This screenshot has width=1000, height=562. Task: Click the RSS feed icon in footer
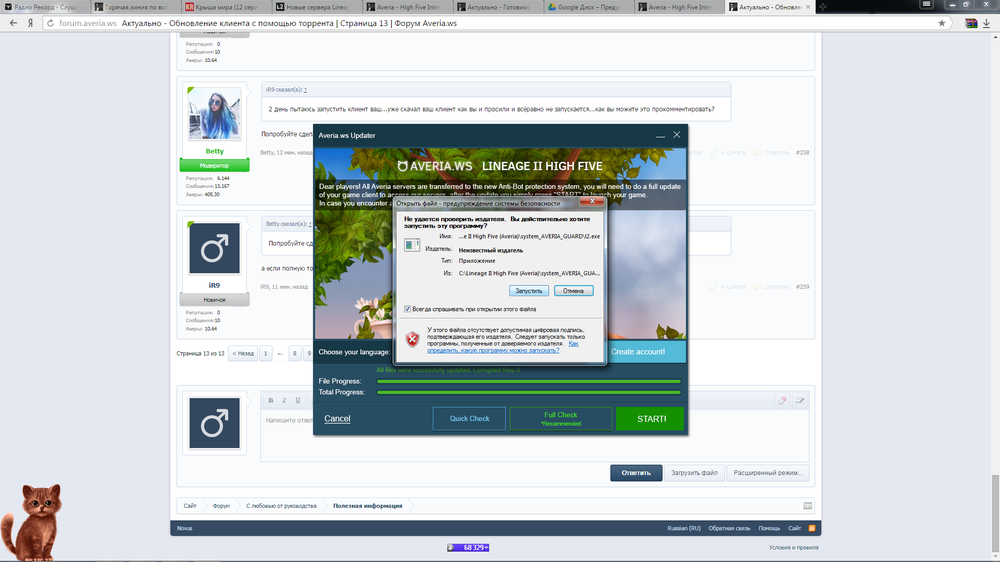[812, 527]
